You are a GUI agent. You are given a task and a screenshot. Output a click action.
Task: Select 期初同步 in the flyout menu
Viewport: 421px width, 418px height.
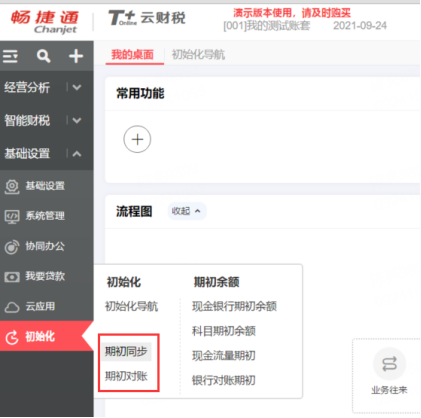pos(126,351)
